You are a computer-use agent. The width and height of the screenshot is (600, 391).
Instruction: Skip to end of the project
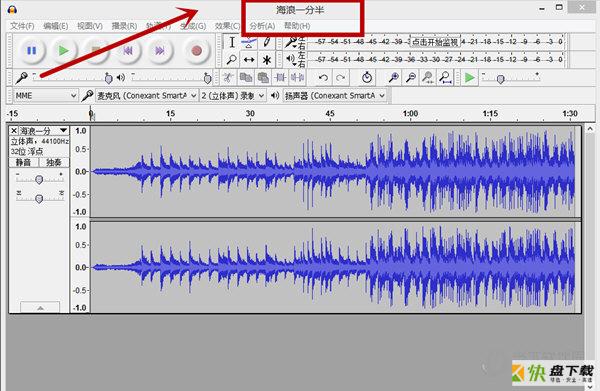pos(160,51)
